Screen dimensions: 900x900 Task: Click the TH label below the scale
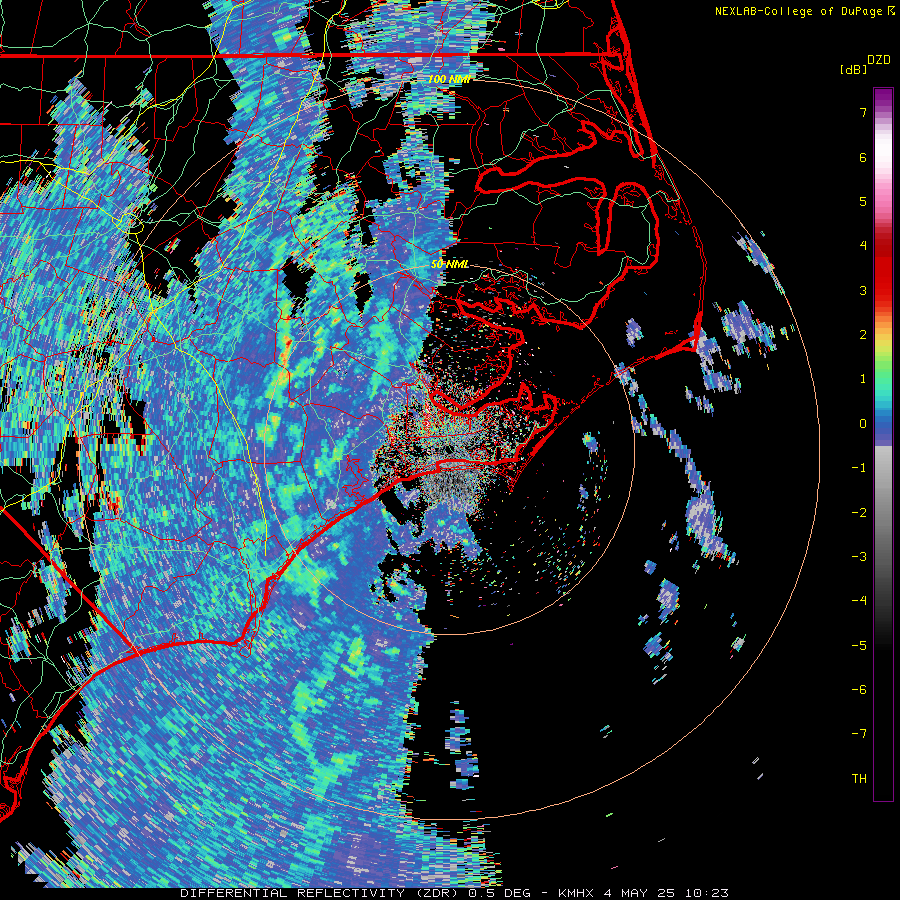coord(859,779)
